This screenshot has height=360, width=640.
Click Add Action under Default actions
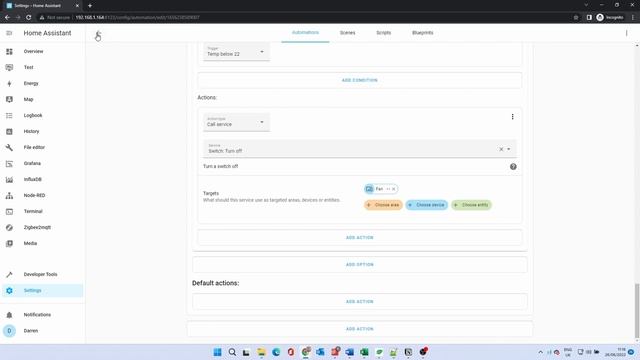tap(360, 302)
